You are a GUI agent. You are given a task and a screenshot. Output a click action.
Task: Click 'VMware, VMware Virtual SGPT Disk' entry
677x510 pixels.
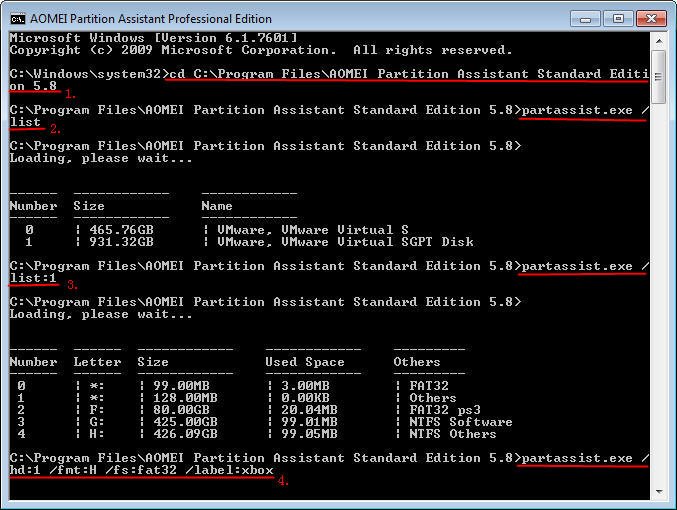coord(345,242)
